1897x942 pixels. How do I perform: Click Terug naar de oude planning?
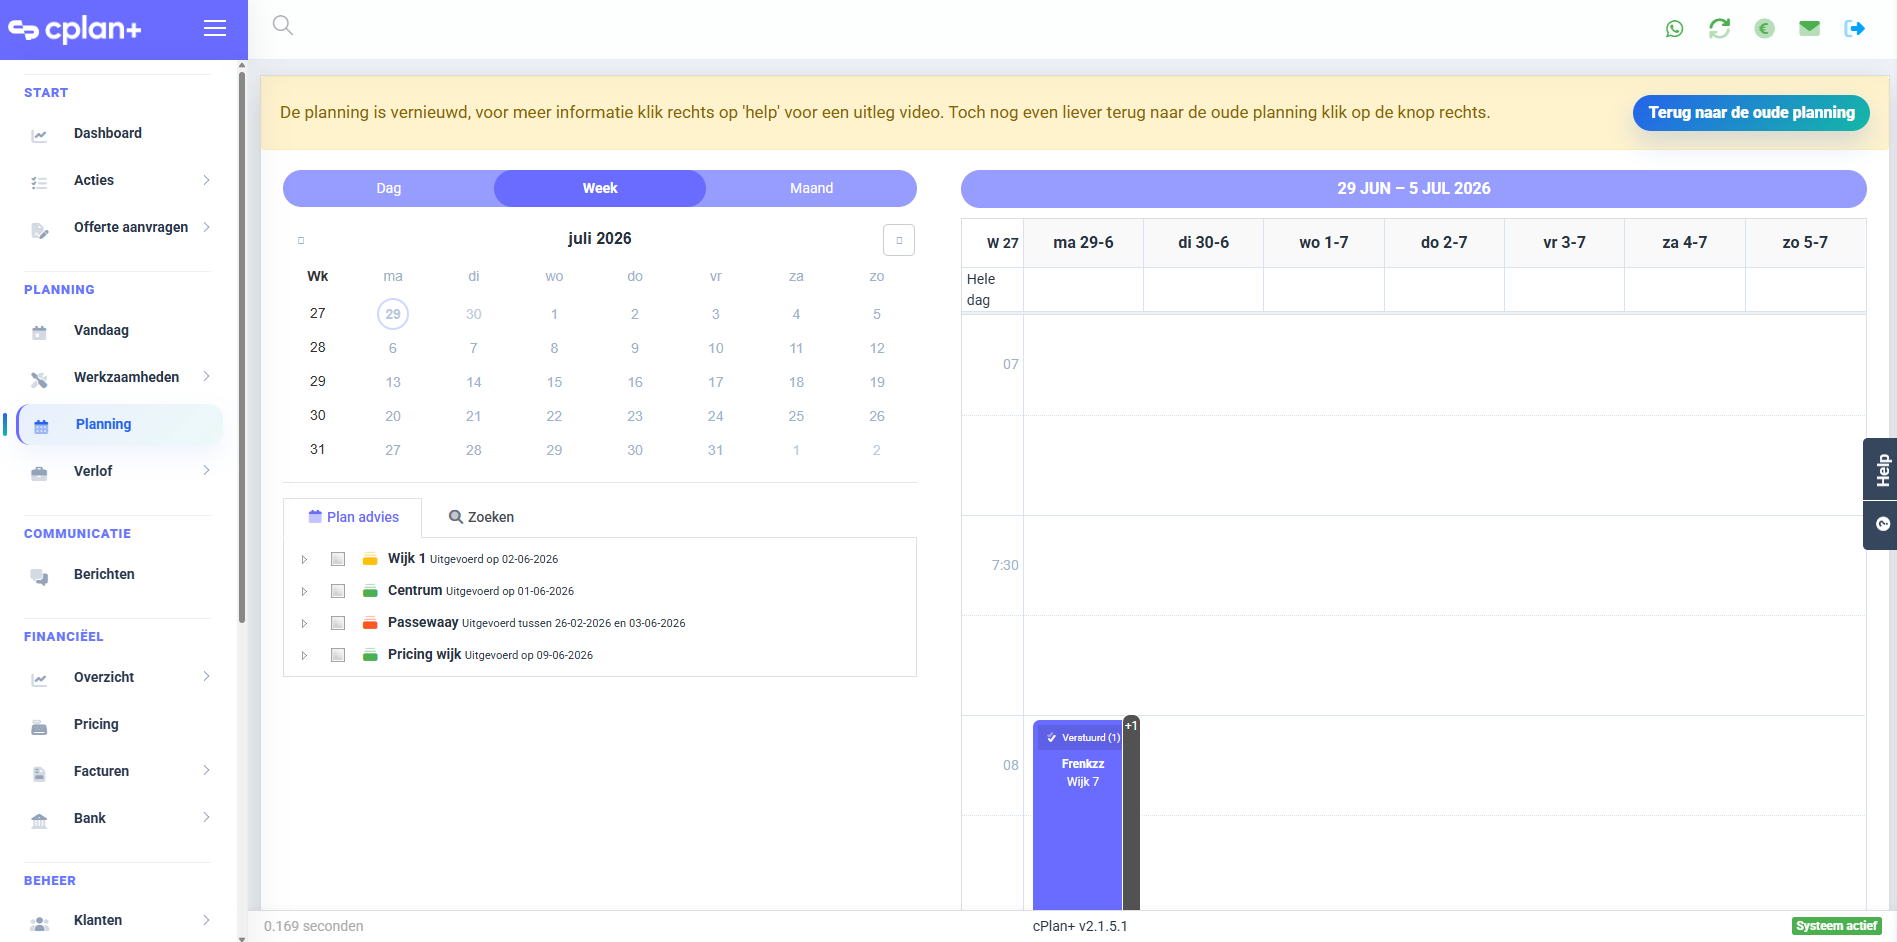point(1751,113)
